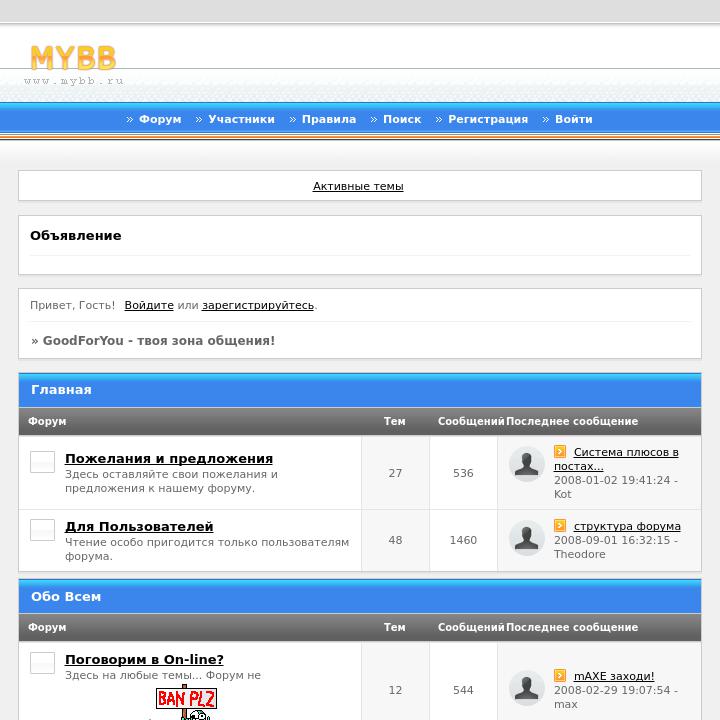Click the message count 1460

click(463, 540)
